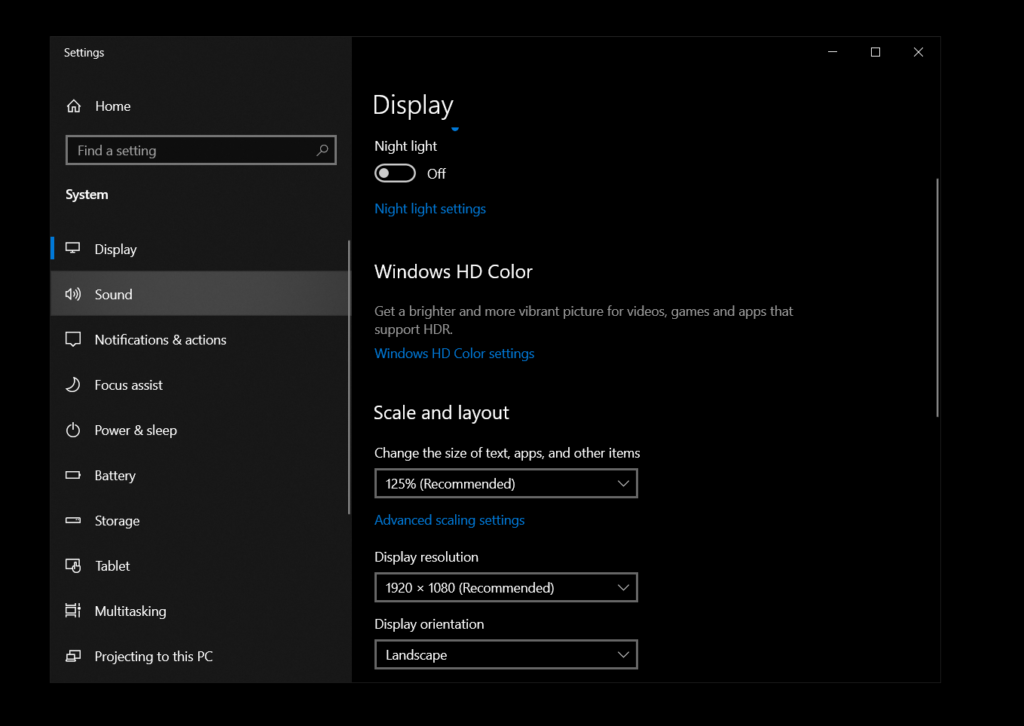Click the search magnifier icon
This screenshot has width=1024, height=726.
[322, 151]
